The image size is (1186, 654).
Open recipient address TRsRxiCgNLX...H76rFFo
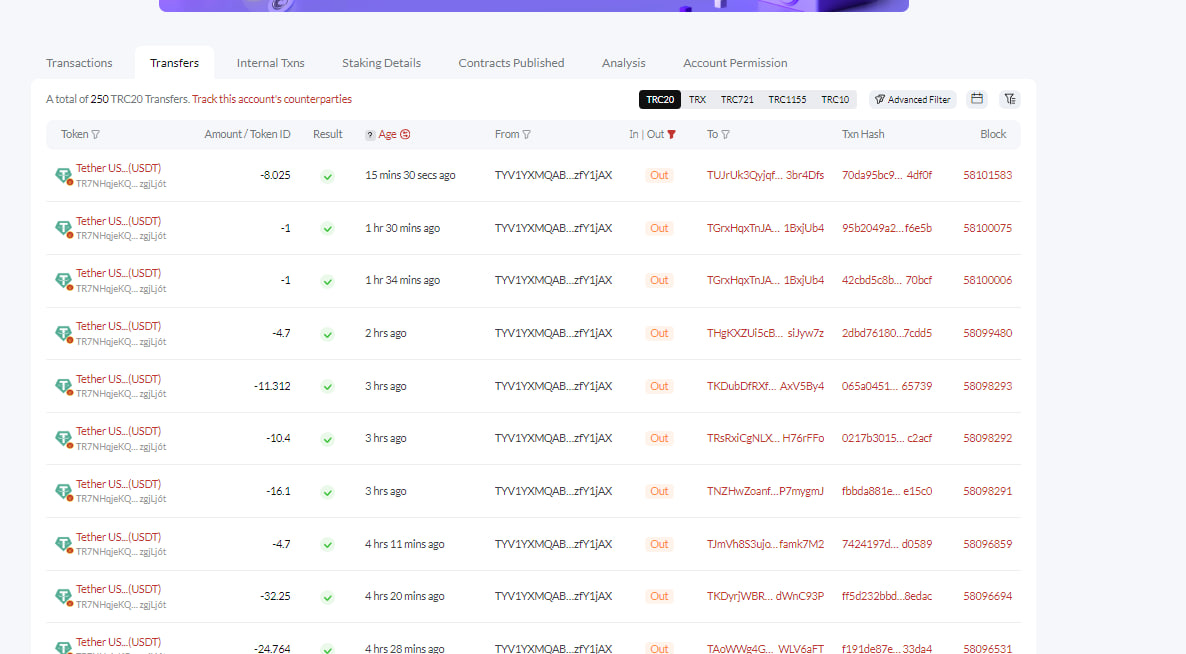(765, 438)
